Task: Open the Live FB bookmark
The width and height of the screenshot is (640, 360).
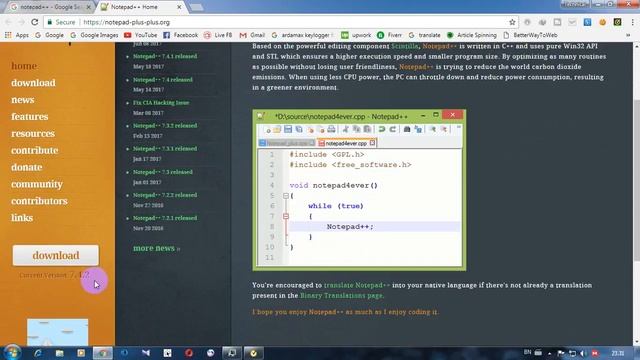Action: coord(218,35)
